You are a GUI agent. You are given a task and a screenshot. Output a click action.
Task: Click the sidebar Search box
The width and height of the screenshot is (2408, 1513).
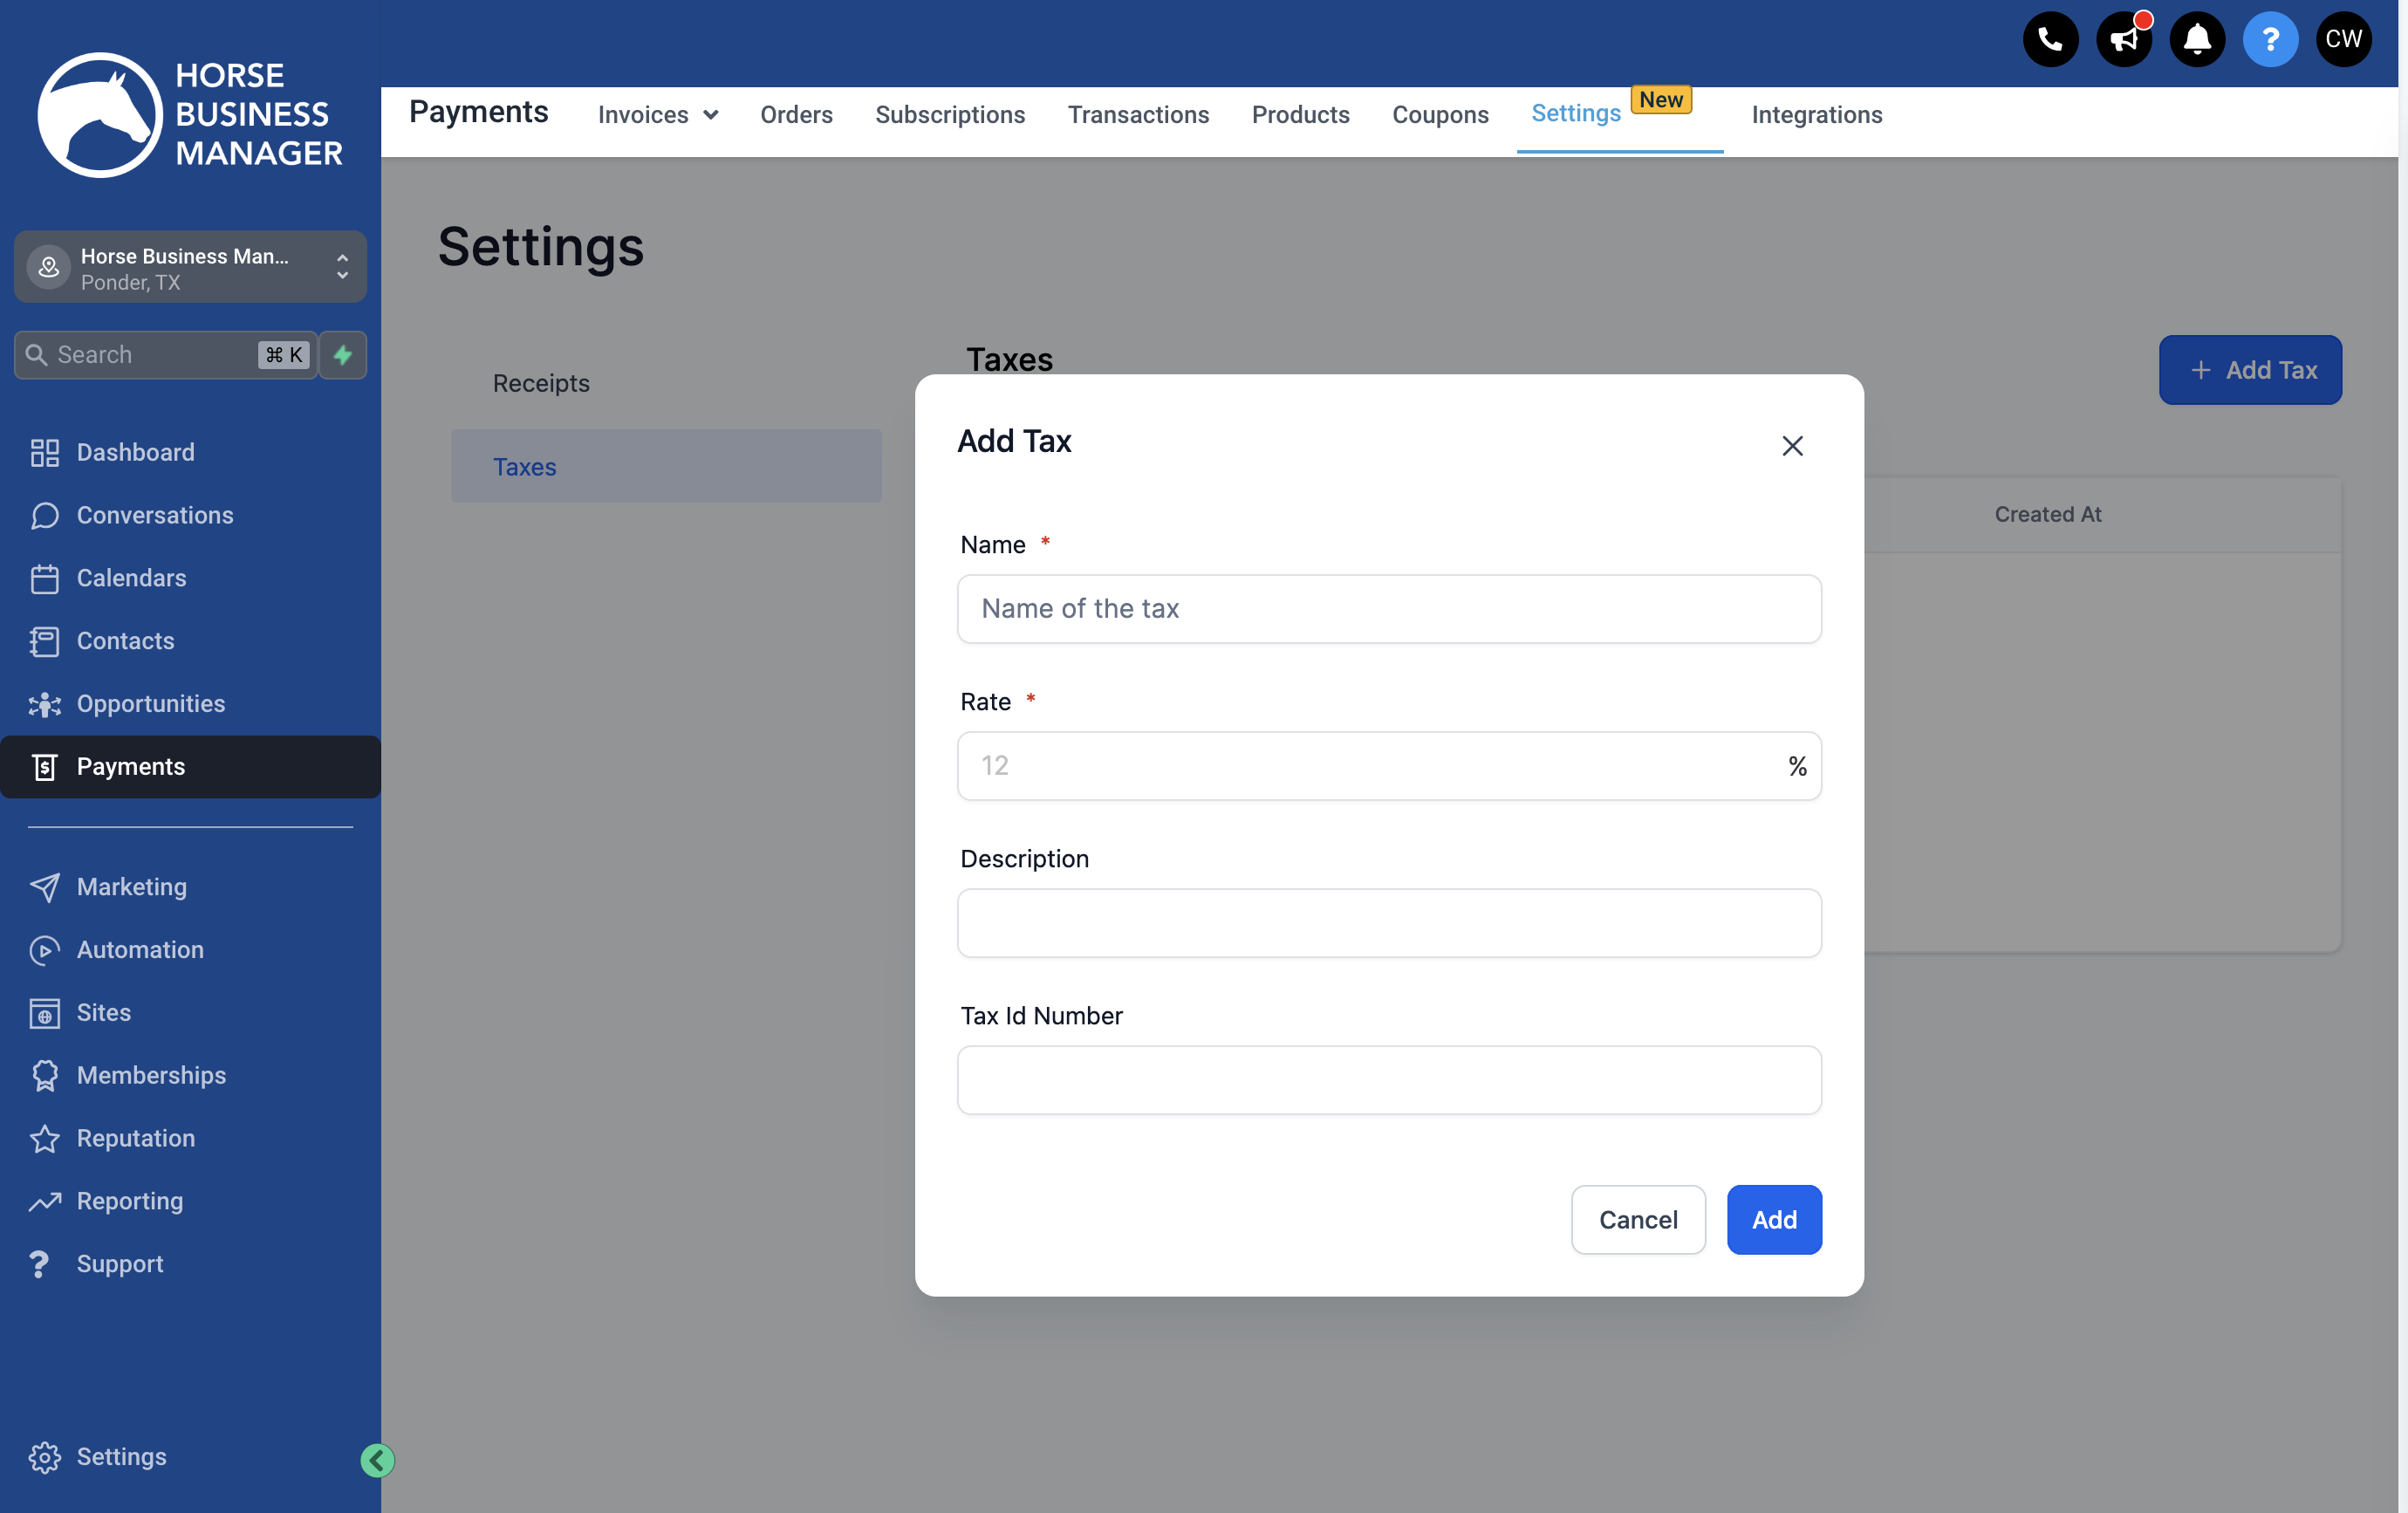pos(166,355)
